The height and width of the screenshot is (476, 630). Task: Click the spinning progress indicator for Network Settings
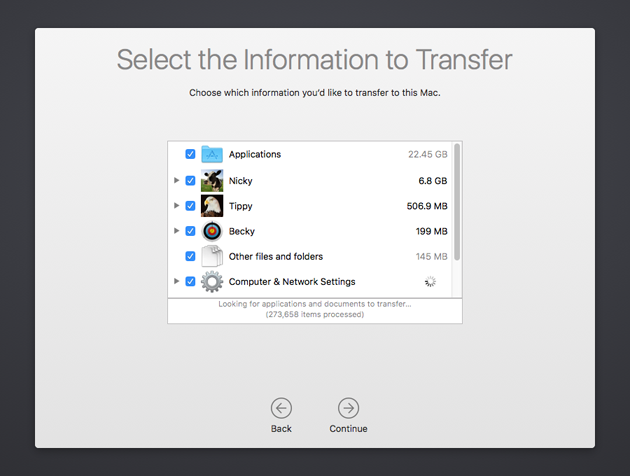pyautogui.click(x=430, y=282)
